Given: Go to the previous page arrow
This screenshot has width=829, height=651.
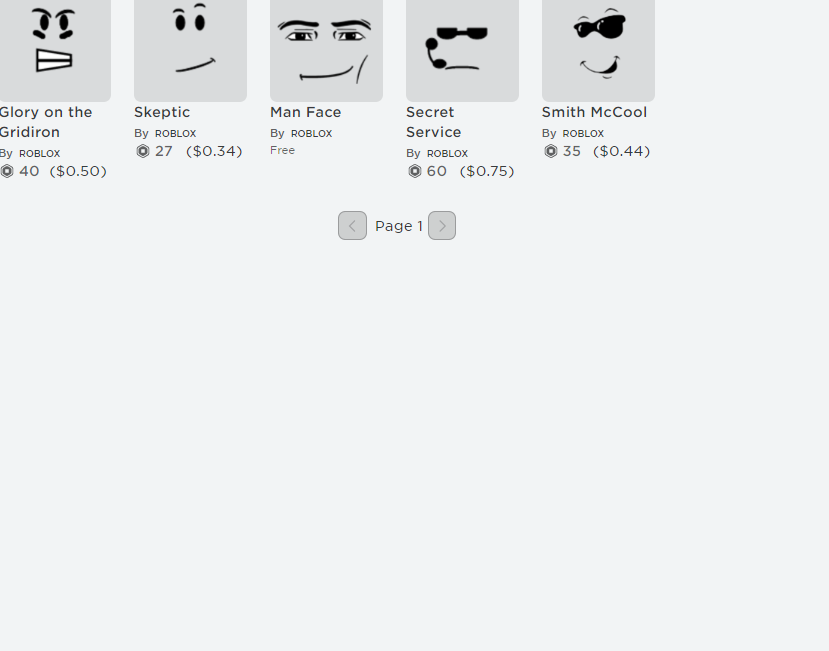Looking at the screenshot, I should (352, 226).
